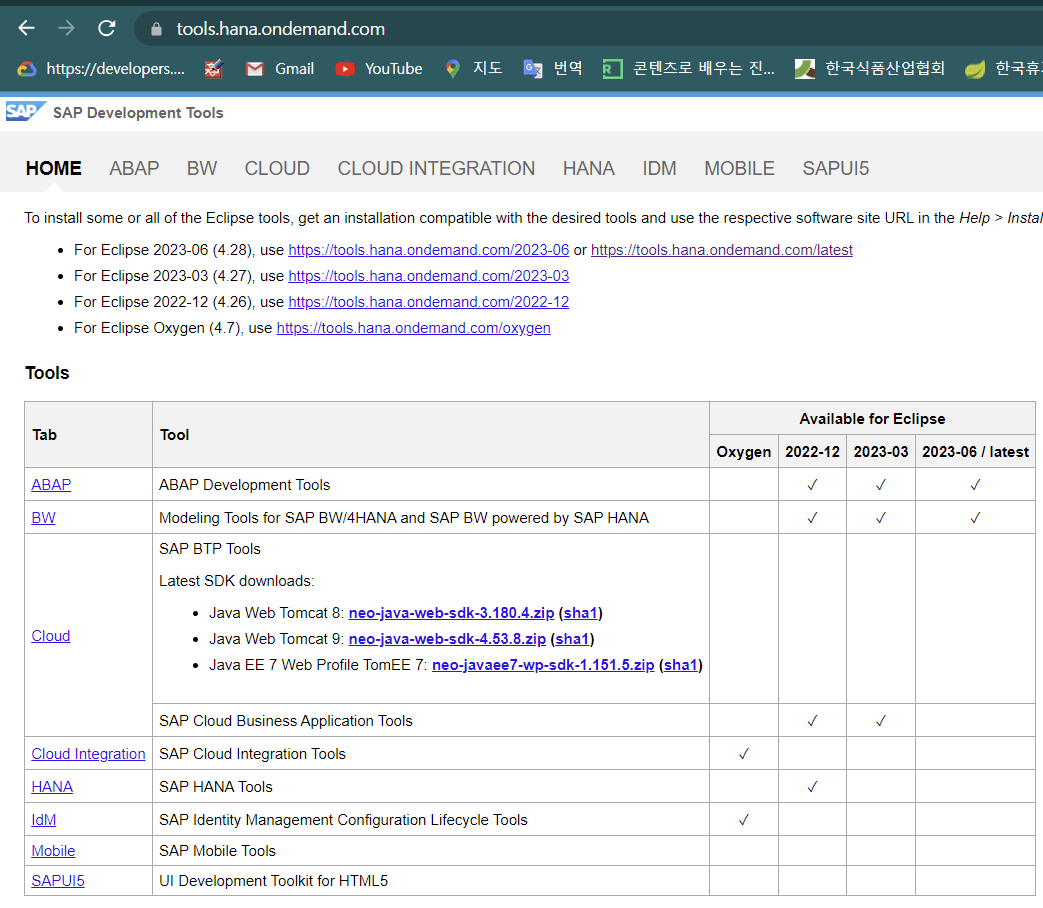The image size is (1043, 908).
Task: Select the HOME navigation tab
Action: coord(54,168)
